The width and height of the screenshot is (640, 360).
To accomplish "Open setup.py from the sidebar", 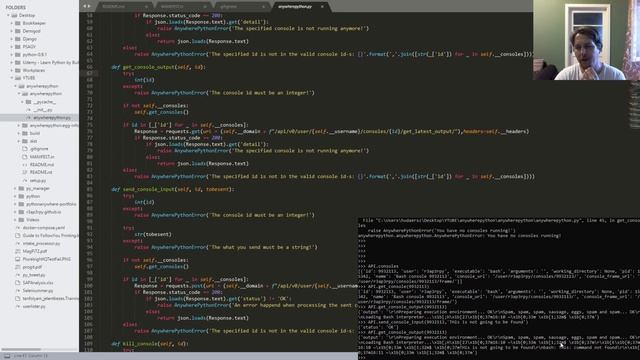I will 38,180.
